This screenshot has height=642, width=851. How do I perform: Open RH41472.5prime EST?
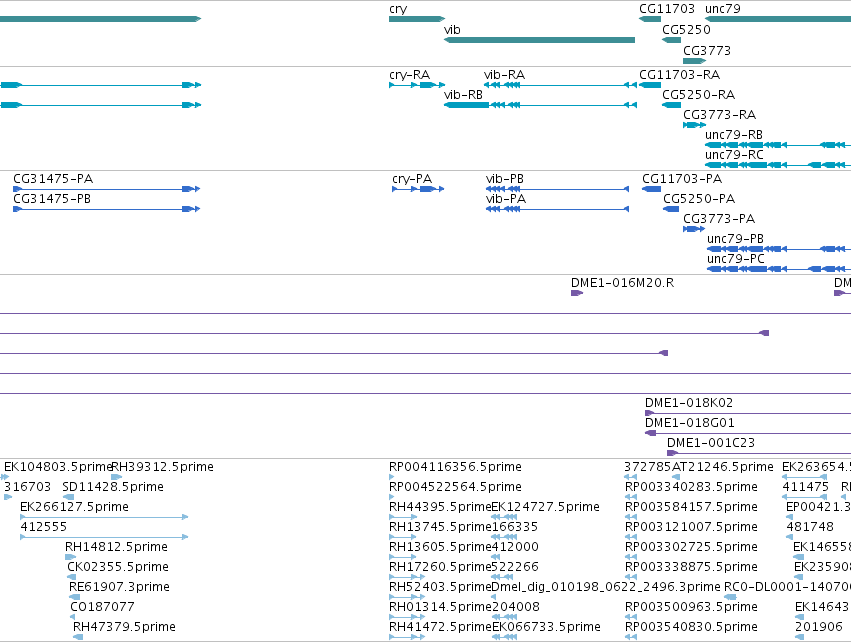click(x=407, y=637)
